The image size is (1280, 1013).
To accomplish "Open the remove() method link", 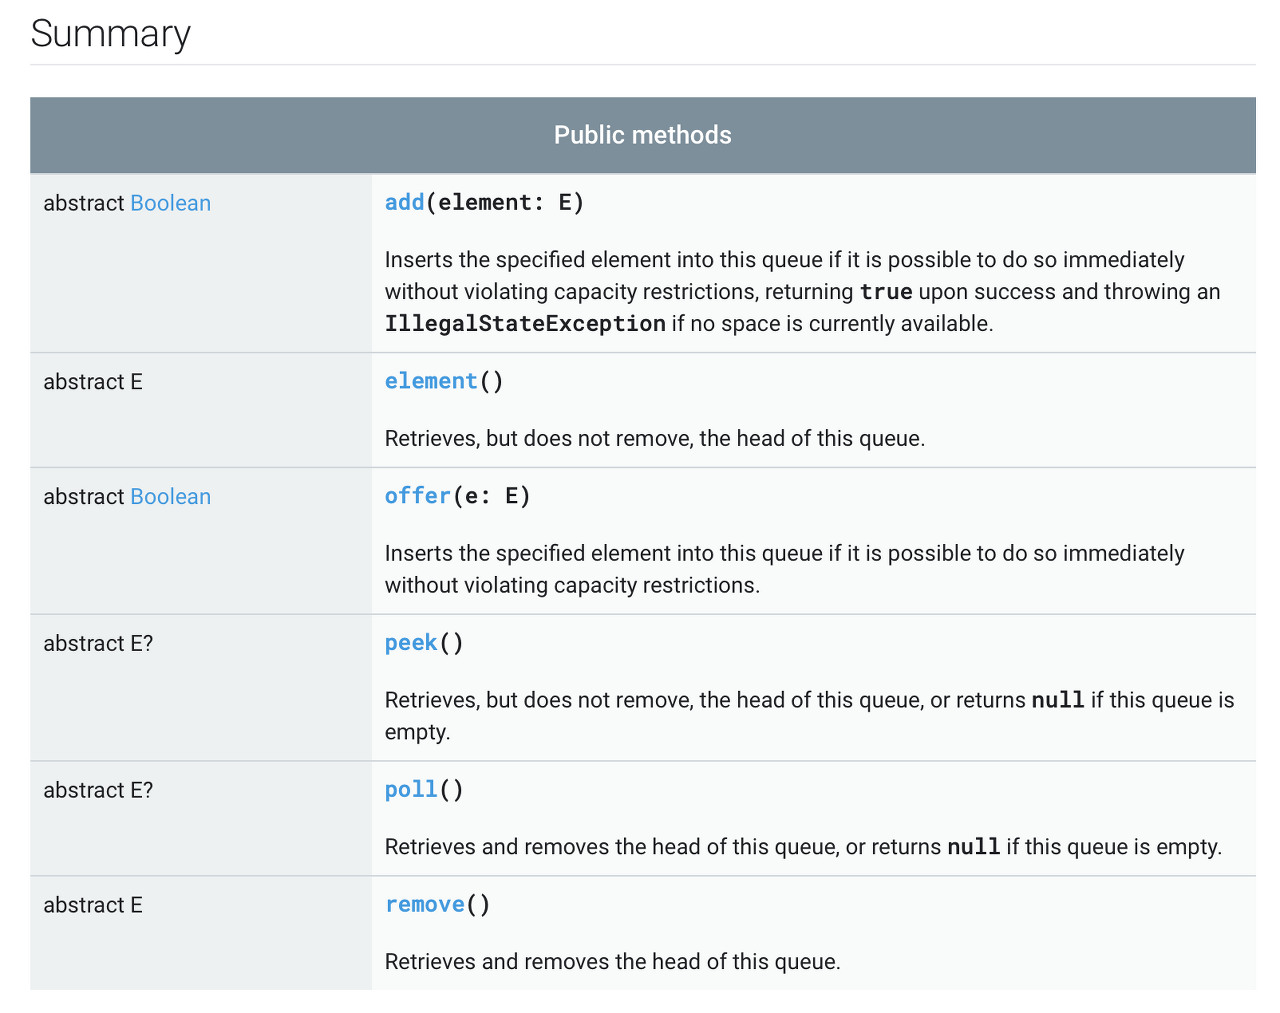I will pyautogui.click(x=425, y=905).
